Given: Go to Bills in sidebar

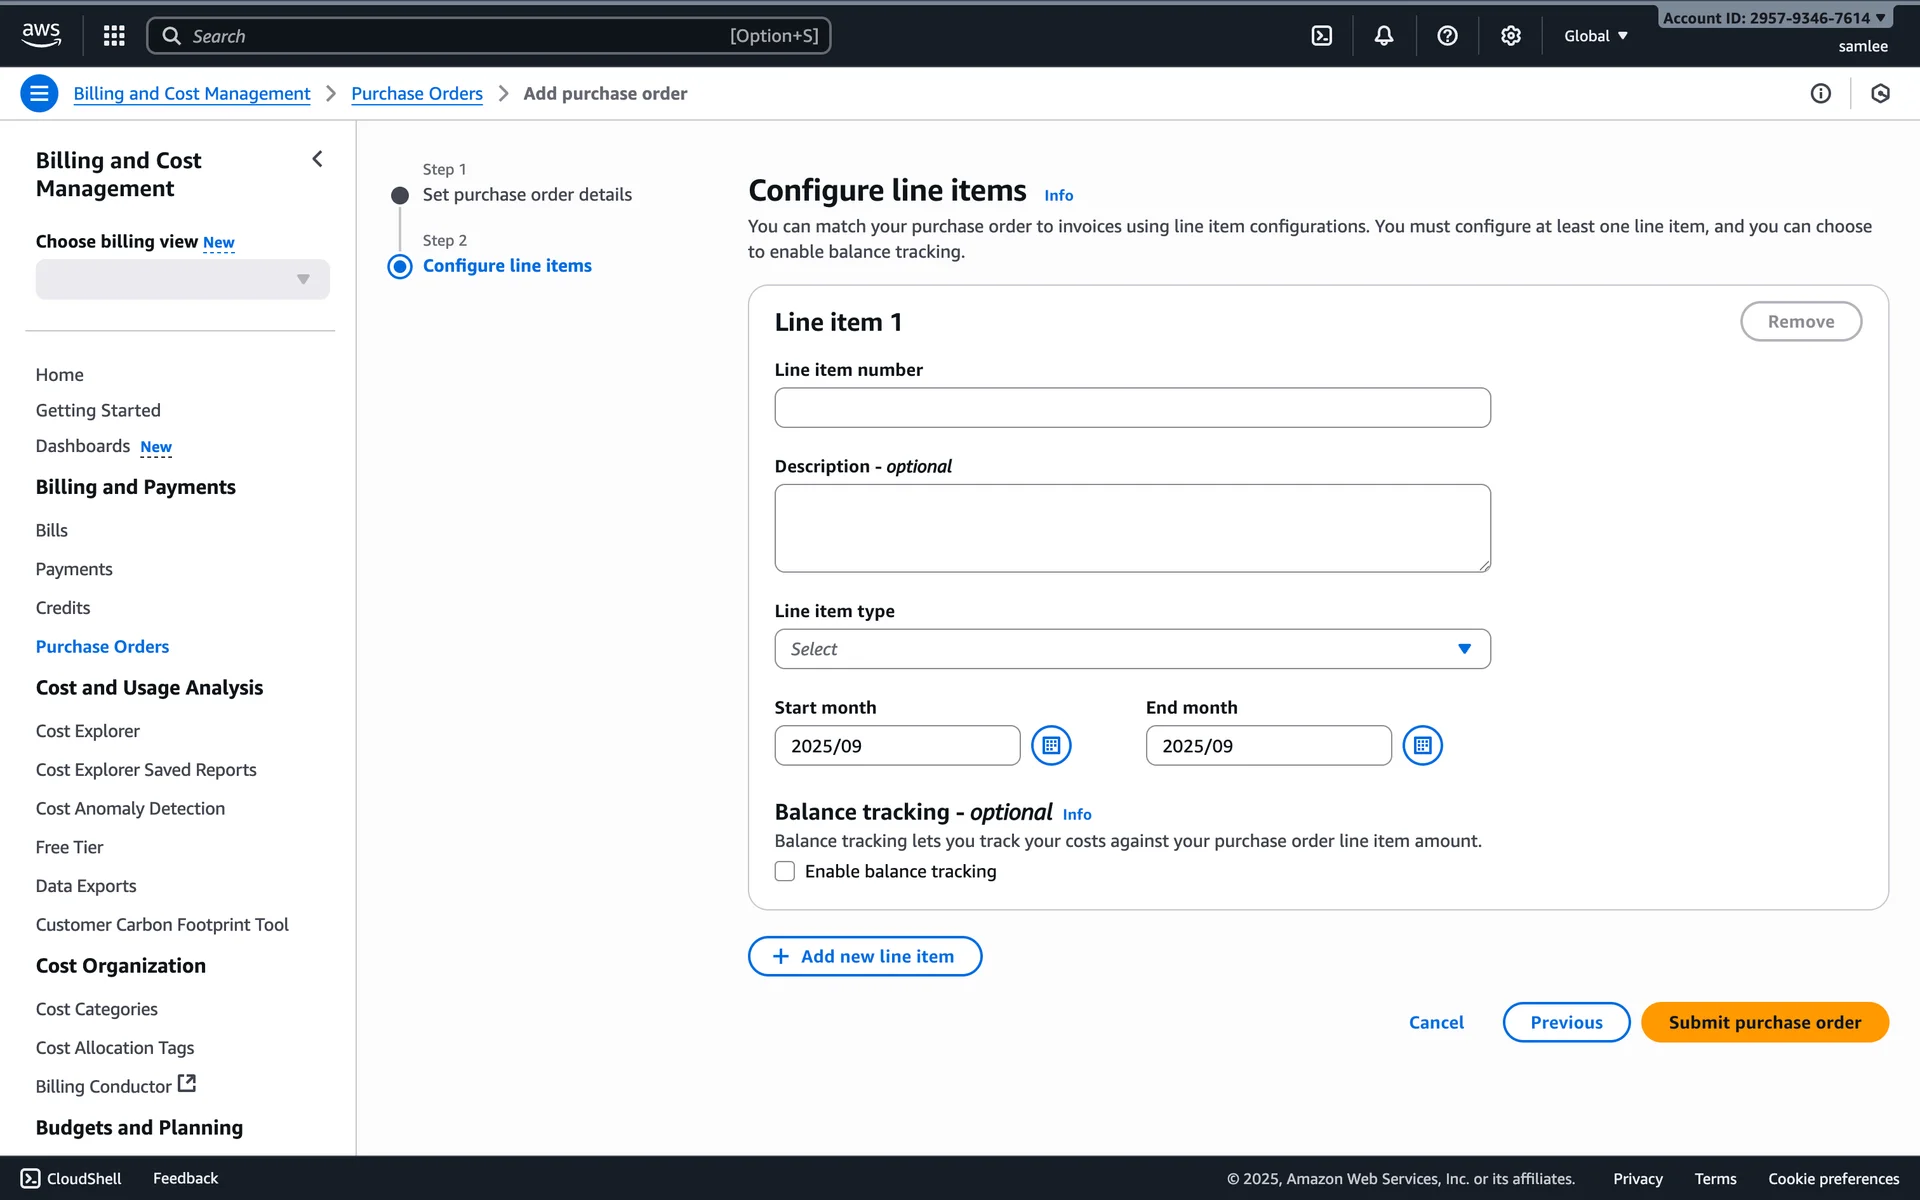Looking at the screenshot, I should [52, 530].
